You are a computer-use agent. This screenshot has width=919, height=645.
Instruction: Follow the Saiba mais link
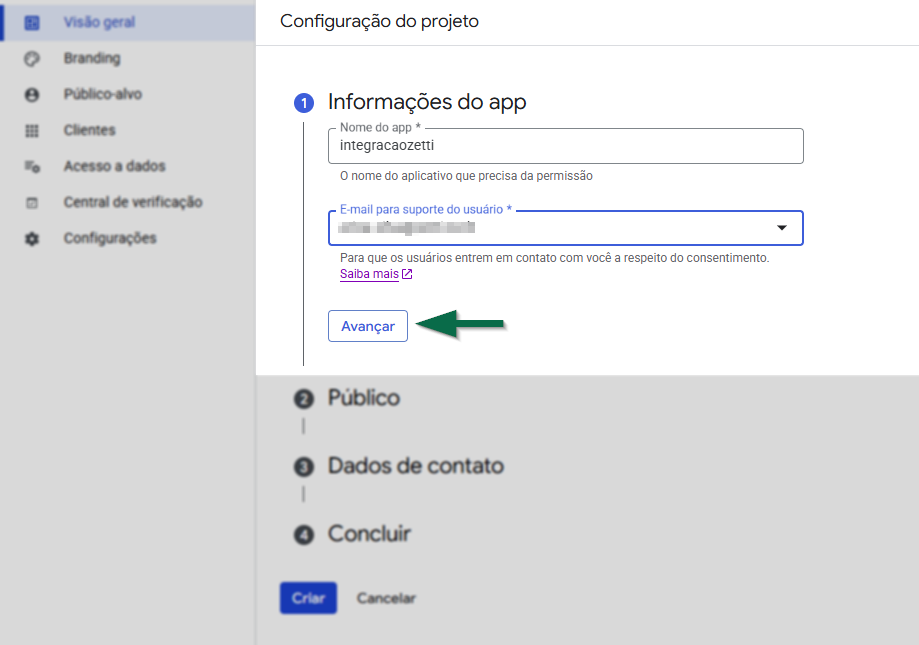[x=369, y=274]
